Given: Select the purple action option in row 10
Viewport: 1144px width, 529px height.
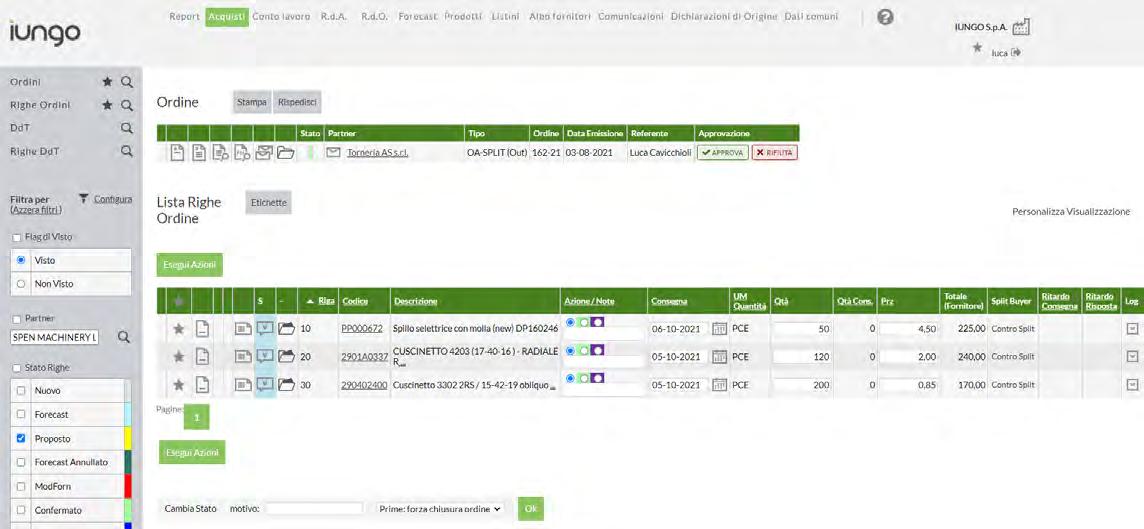Looking at the screenshot, I should 597,322.
